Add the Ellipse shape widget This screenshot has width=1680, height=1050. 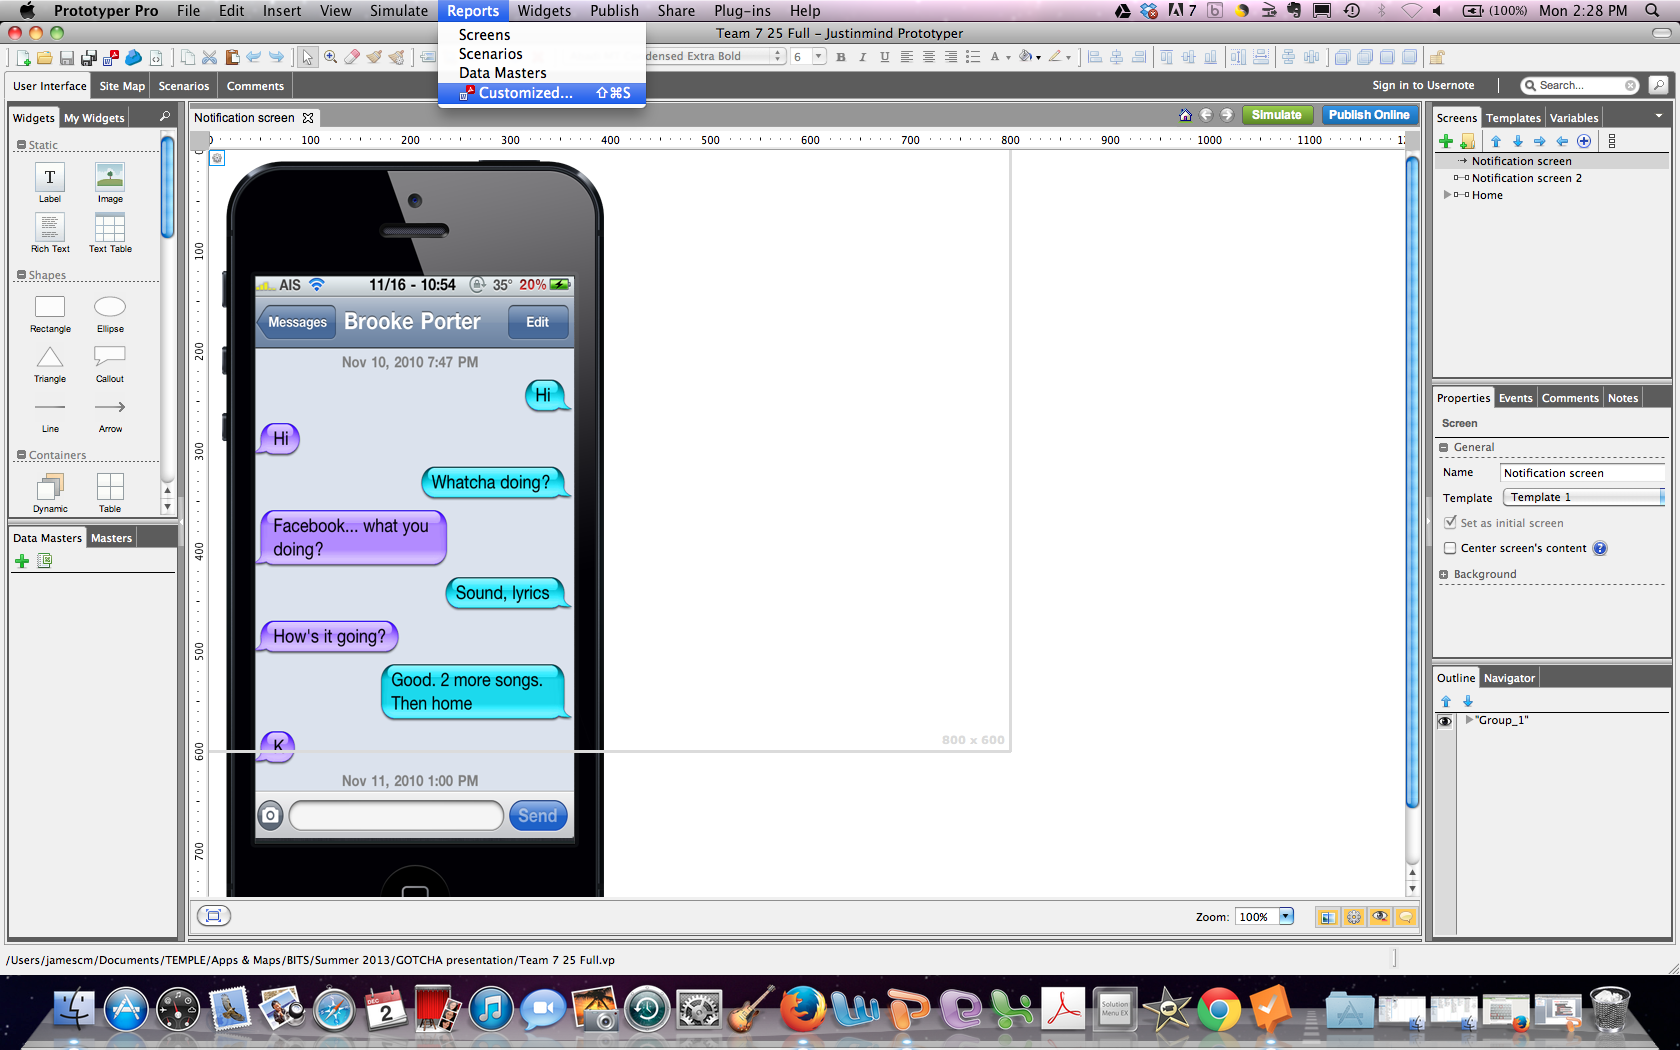(x=110, y=313)
